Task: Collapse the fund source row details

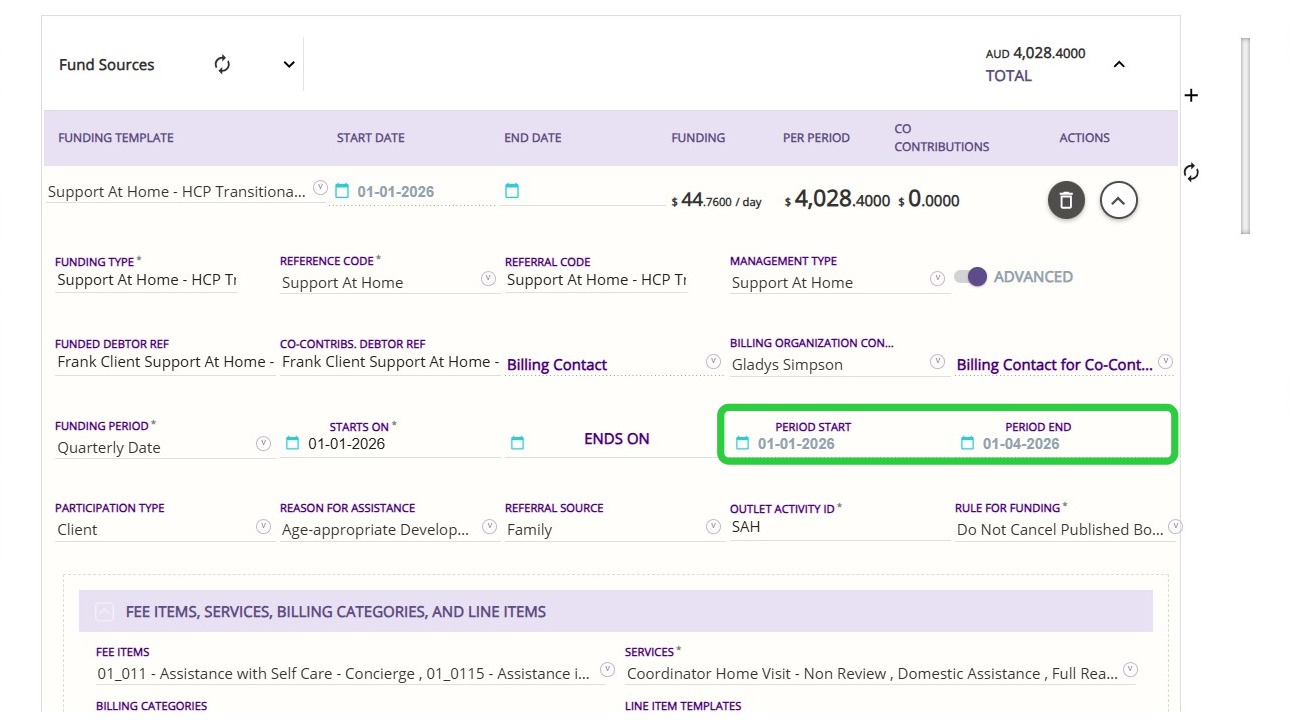Action: (x=1118, y=201)
